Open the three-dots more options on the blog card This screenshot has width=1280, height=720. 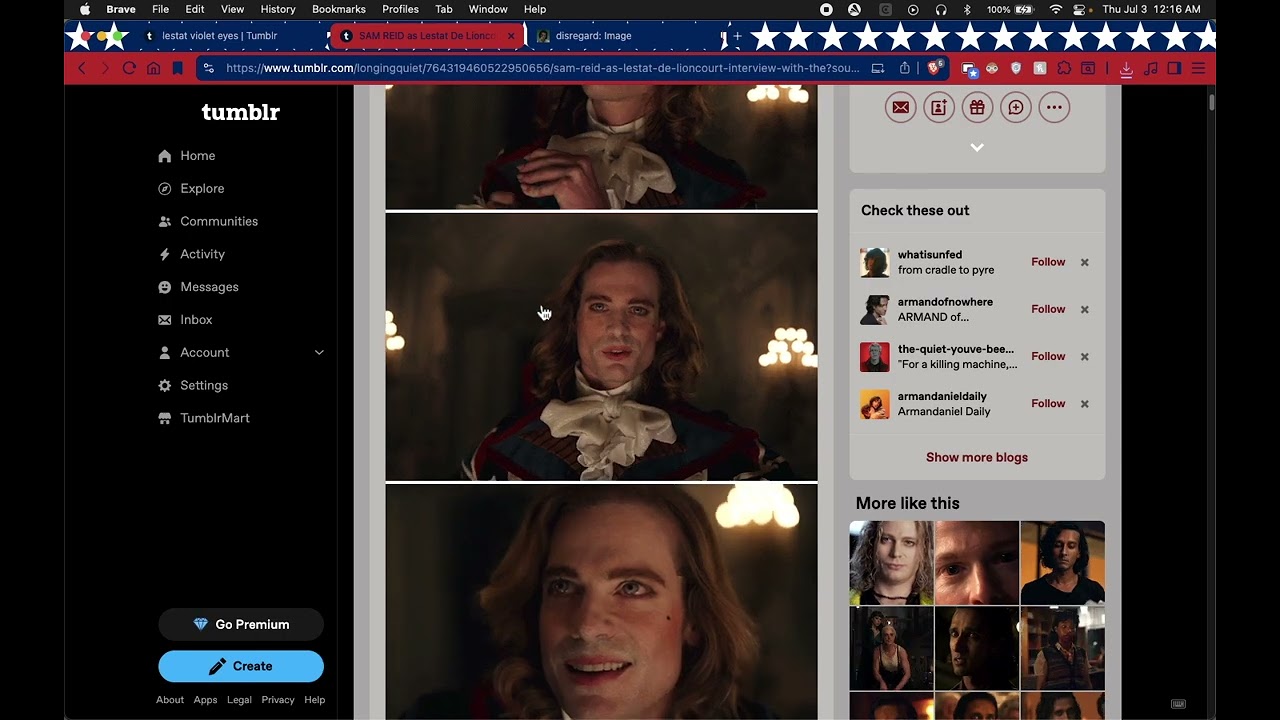click(1054, 108)
